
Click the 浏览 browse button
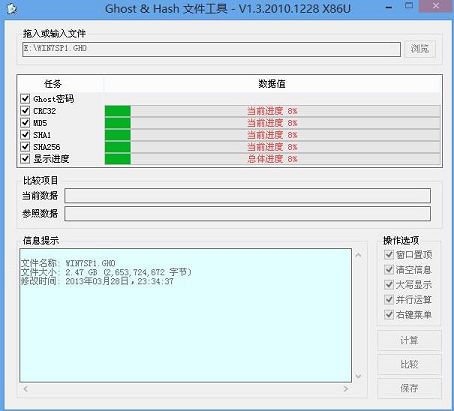(x=420, y=49)
